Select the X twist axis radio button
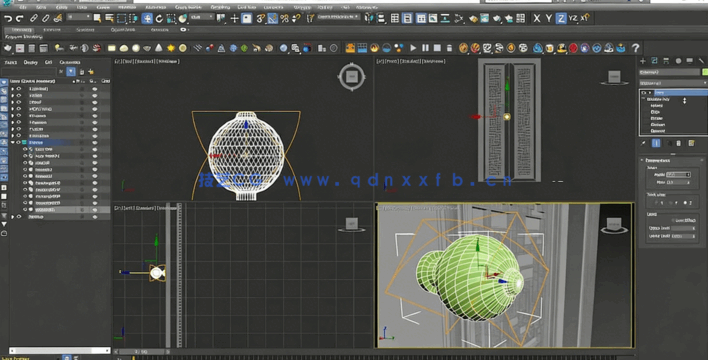This screenshot has height=360, width=708. point(657,203)
